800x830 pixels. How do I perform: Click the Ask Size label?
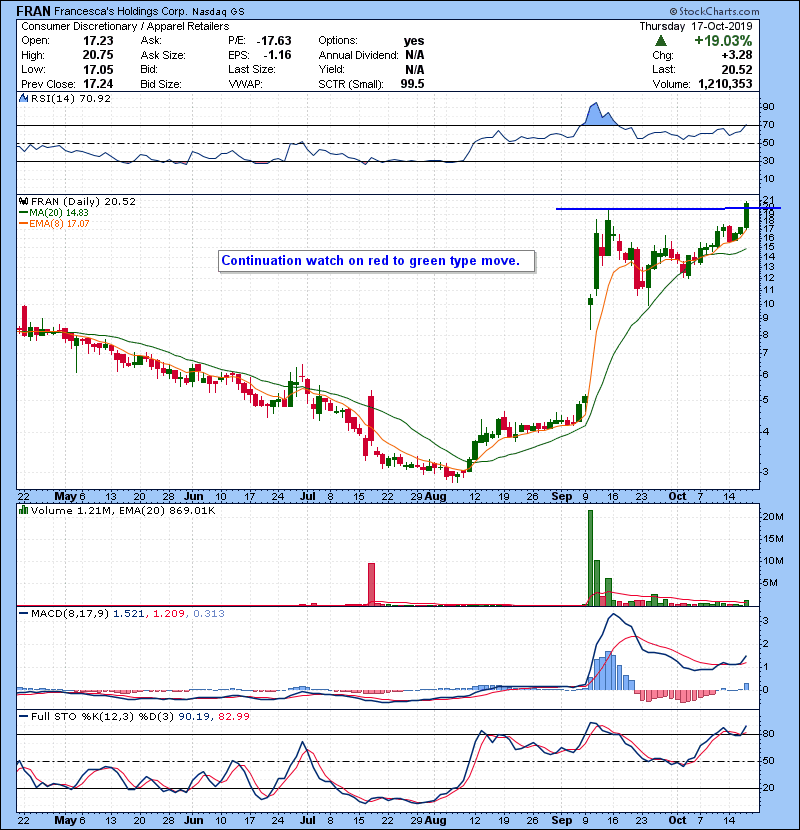click(x=163, y=55)
